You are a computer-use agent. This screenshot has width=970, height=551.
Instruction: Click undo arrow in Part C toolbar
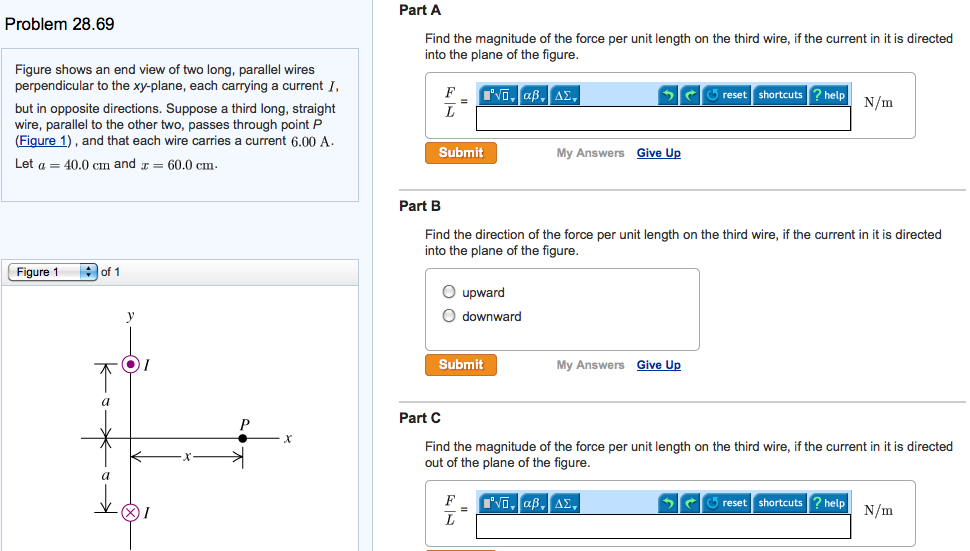pos(668,503)
